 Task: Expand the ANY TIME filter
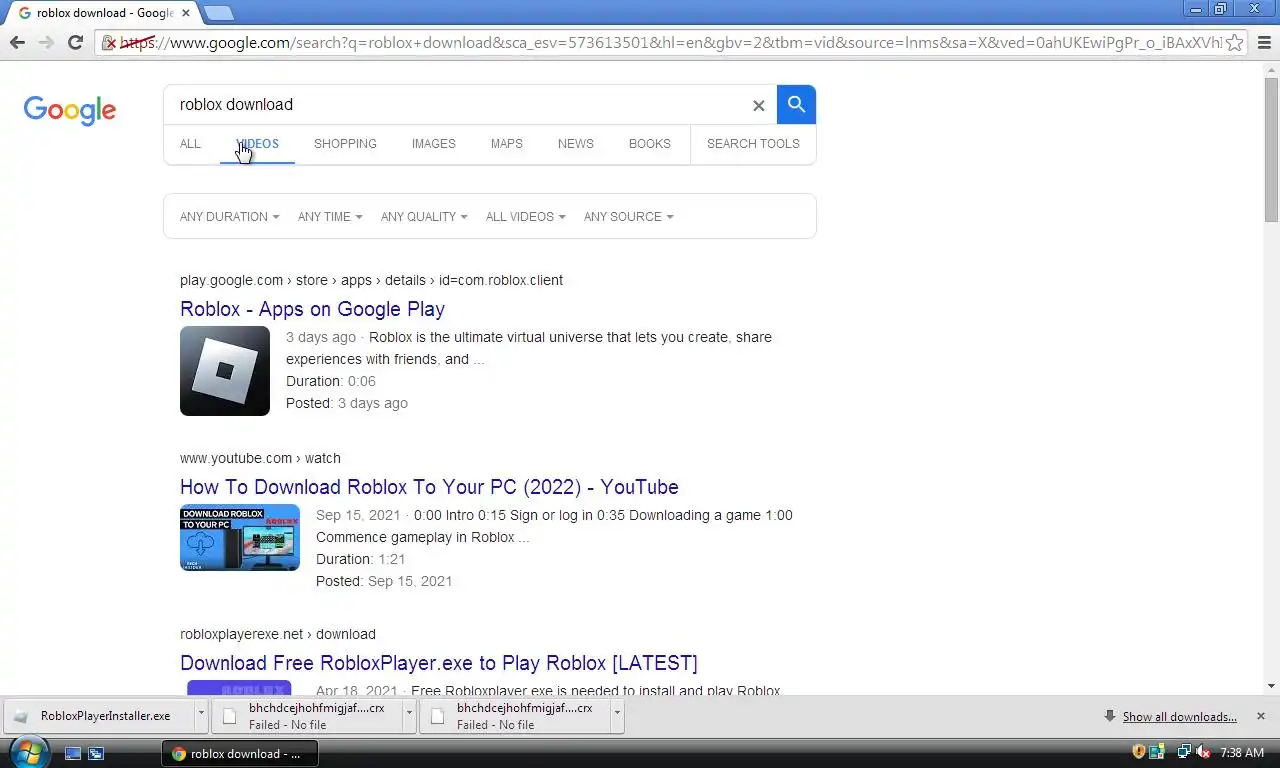coord(330,217)
